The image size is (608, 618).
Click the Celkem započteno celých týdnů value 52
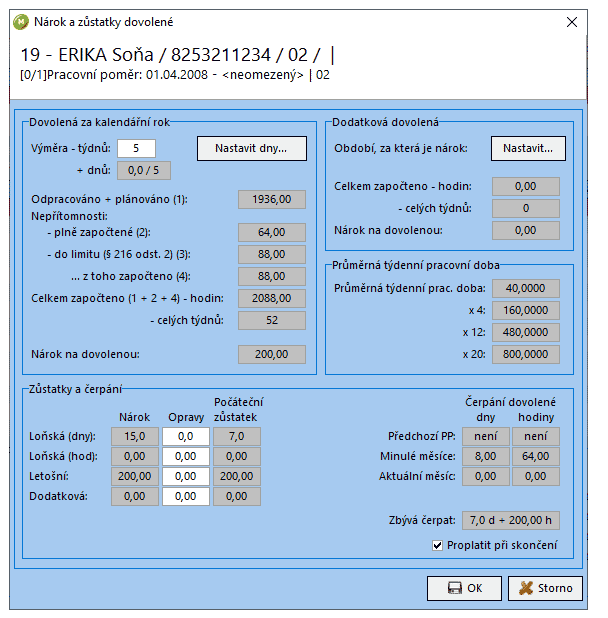[x=272, y=320]
